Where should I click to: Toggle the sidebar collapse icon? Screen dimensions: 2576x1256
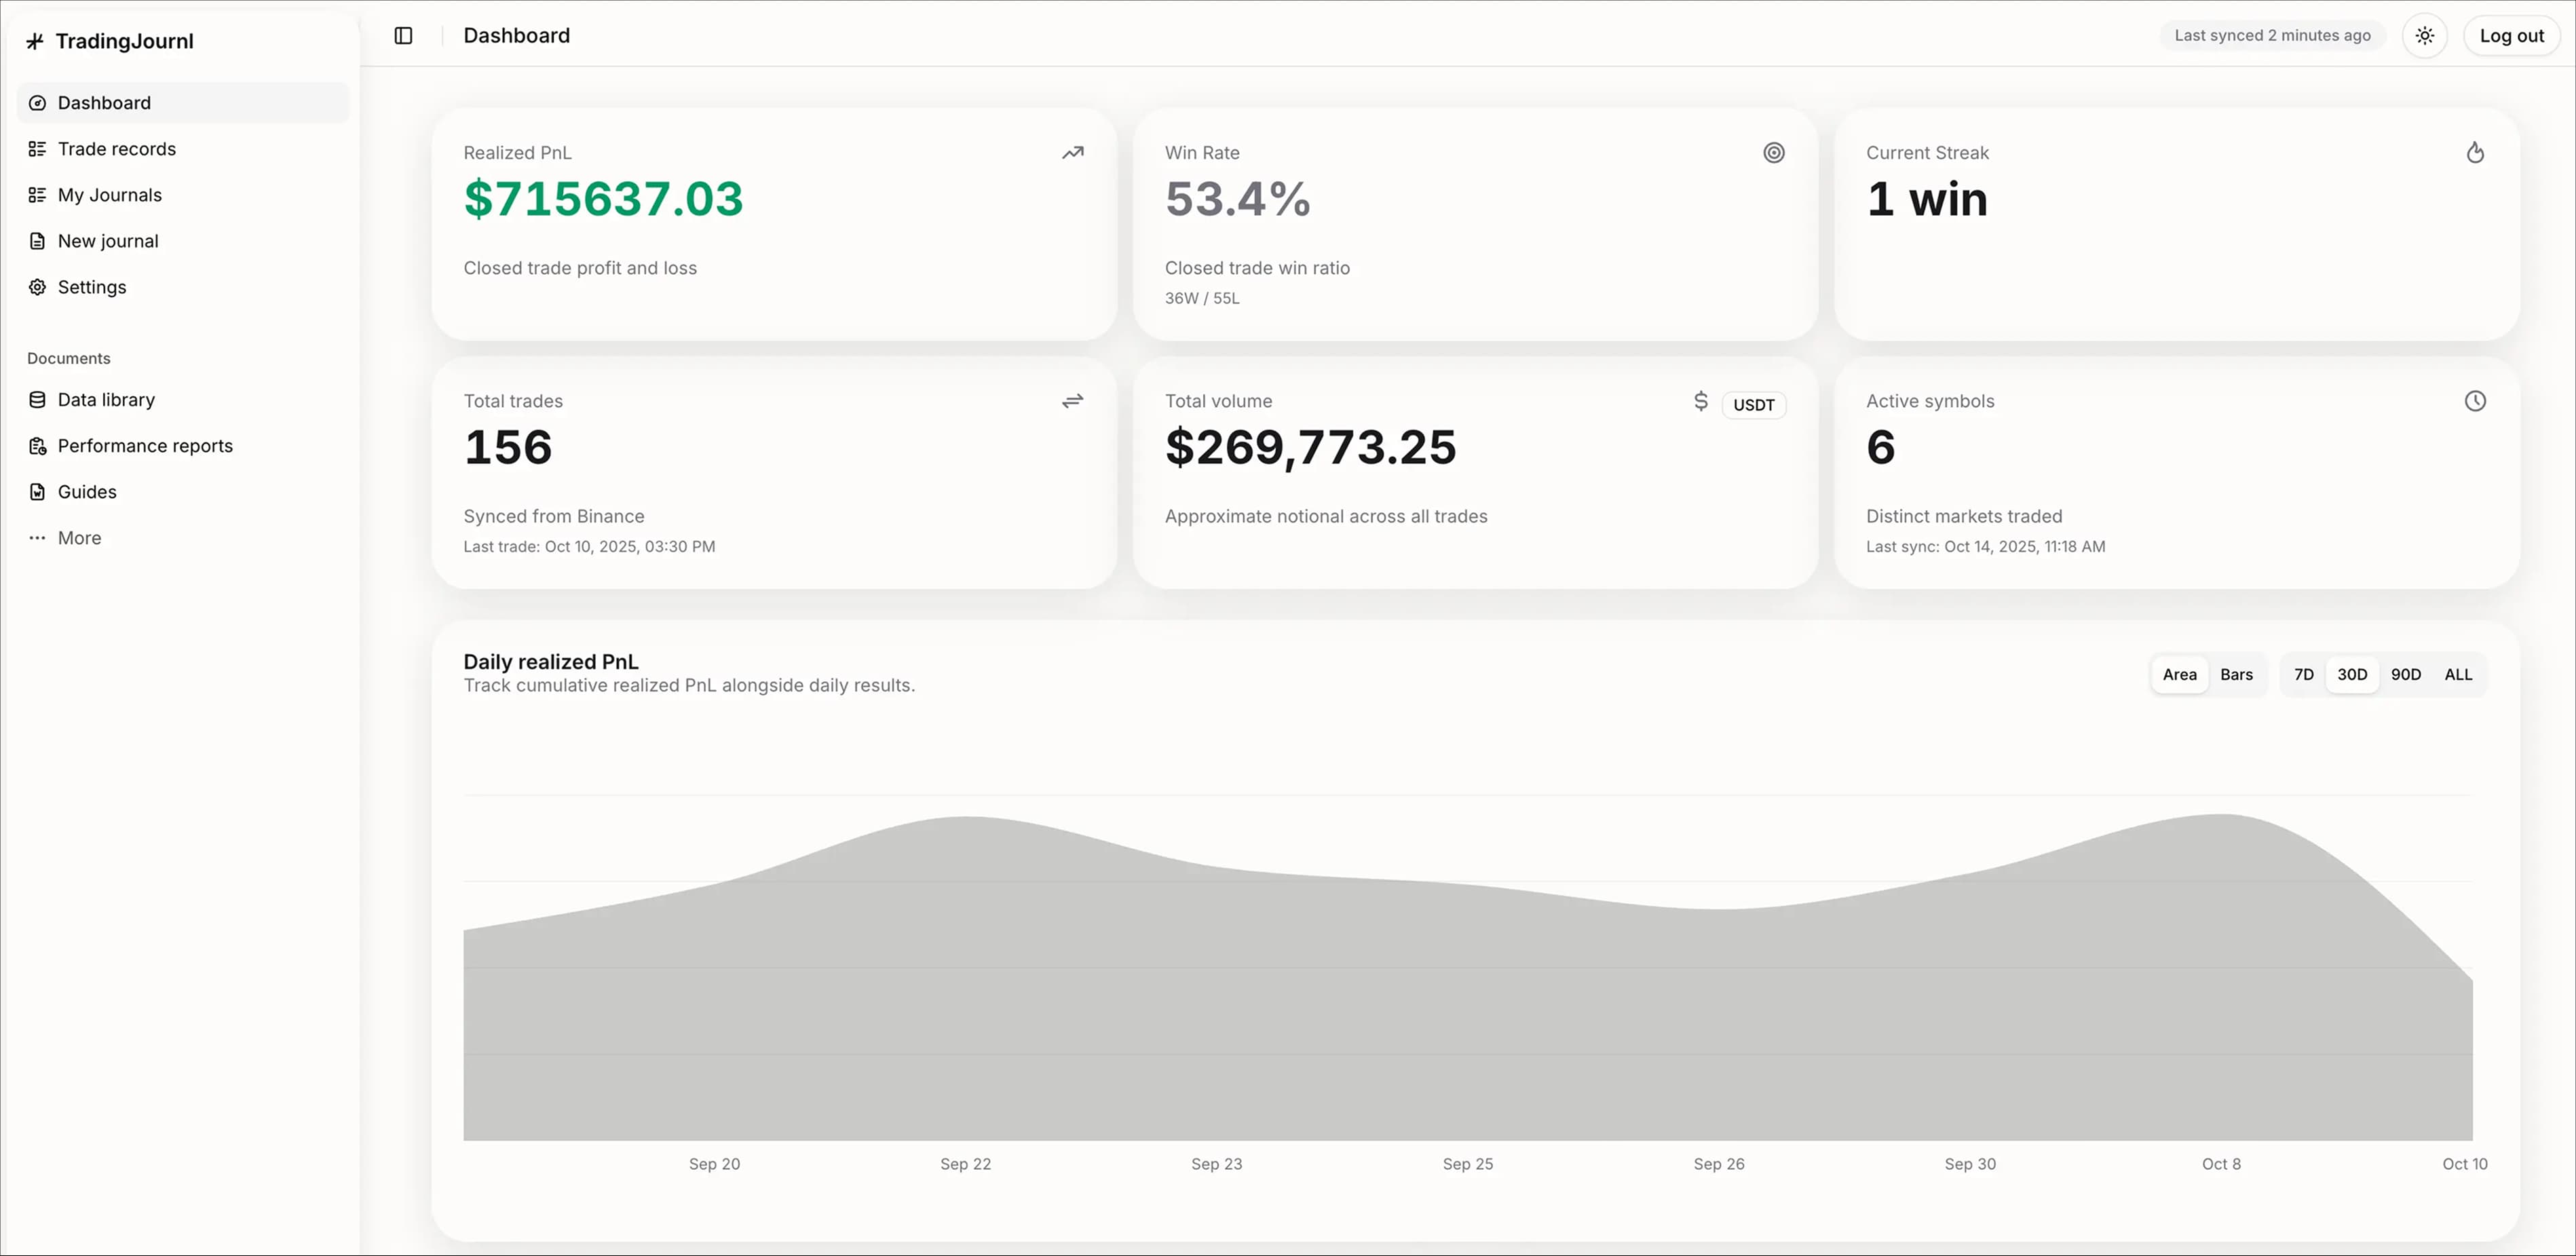pyautogui.click(x=403, y=36)
